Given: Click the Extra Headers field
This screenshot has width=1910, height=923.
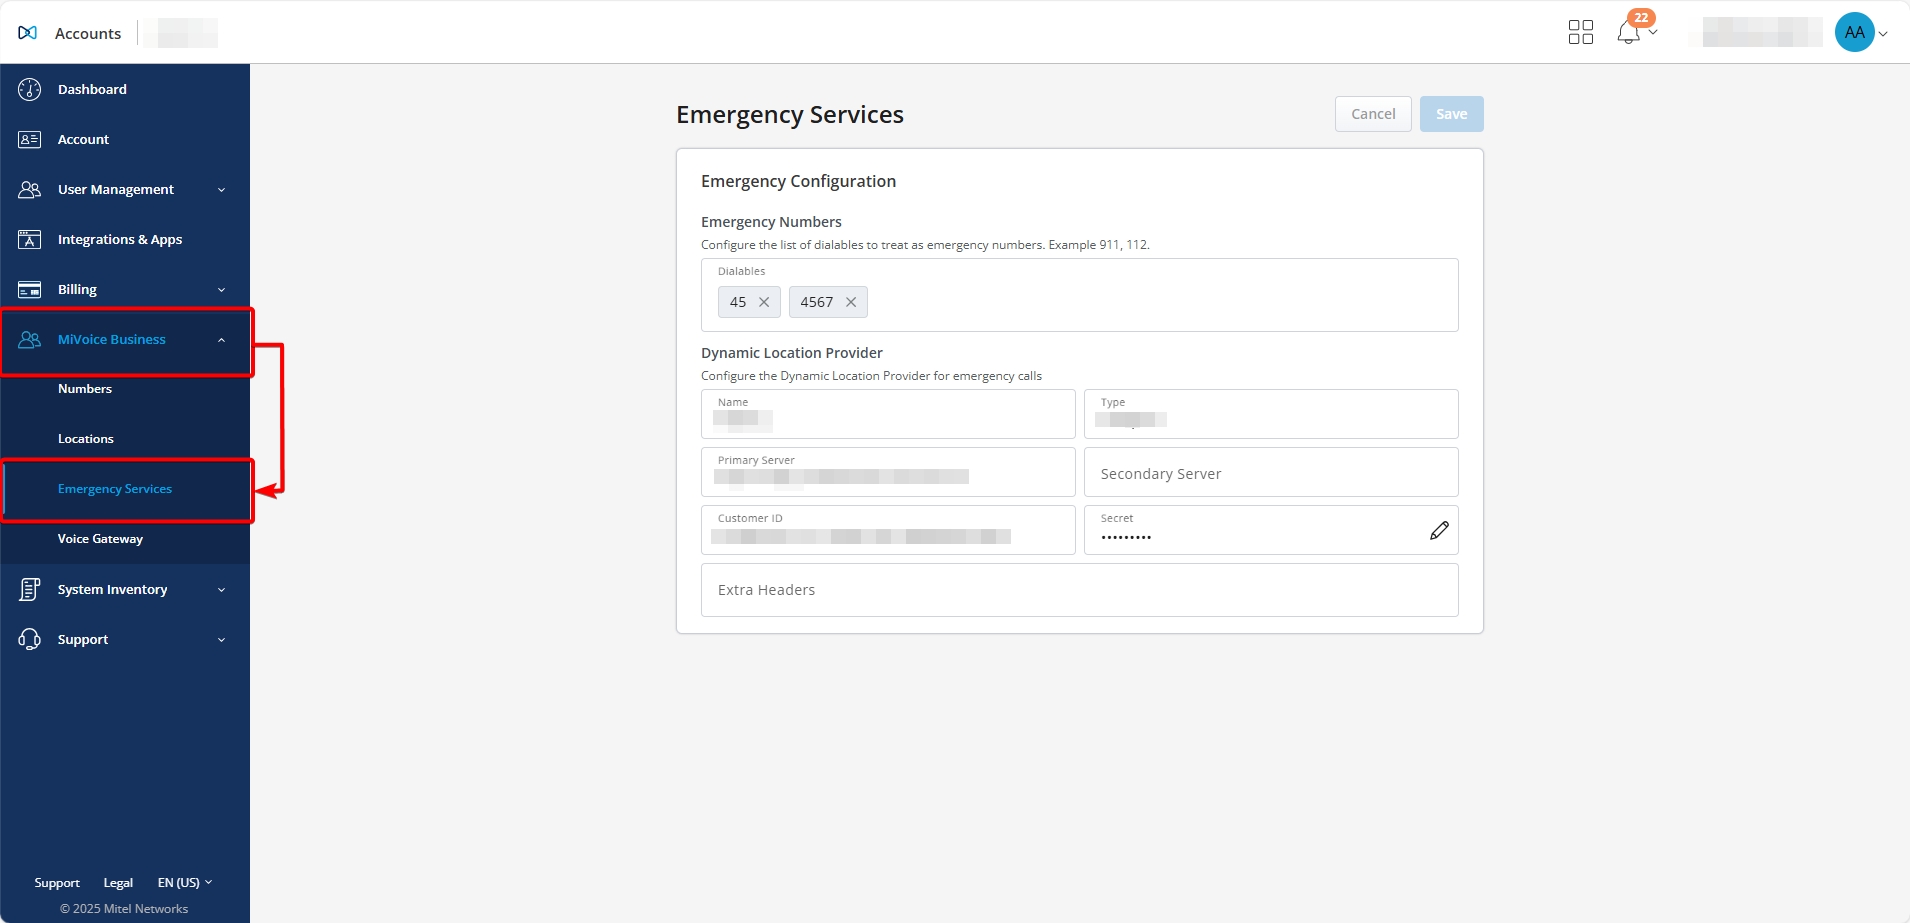Looking at the screenshot, I should click(x=1079, y=590).
